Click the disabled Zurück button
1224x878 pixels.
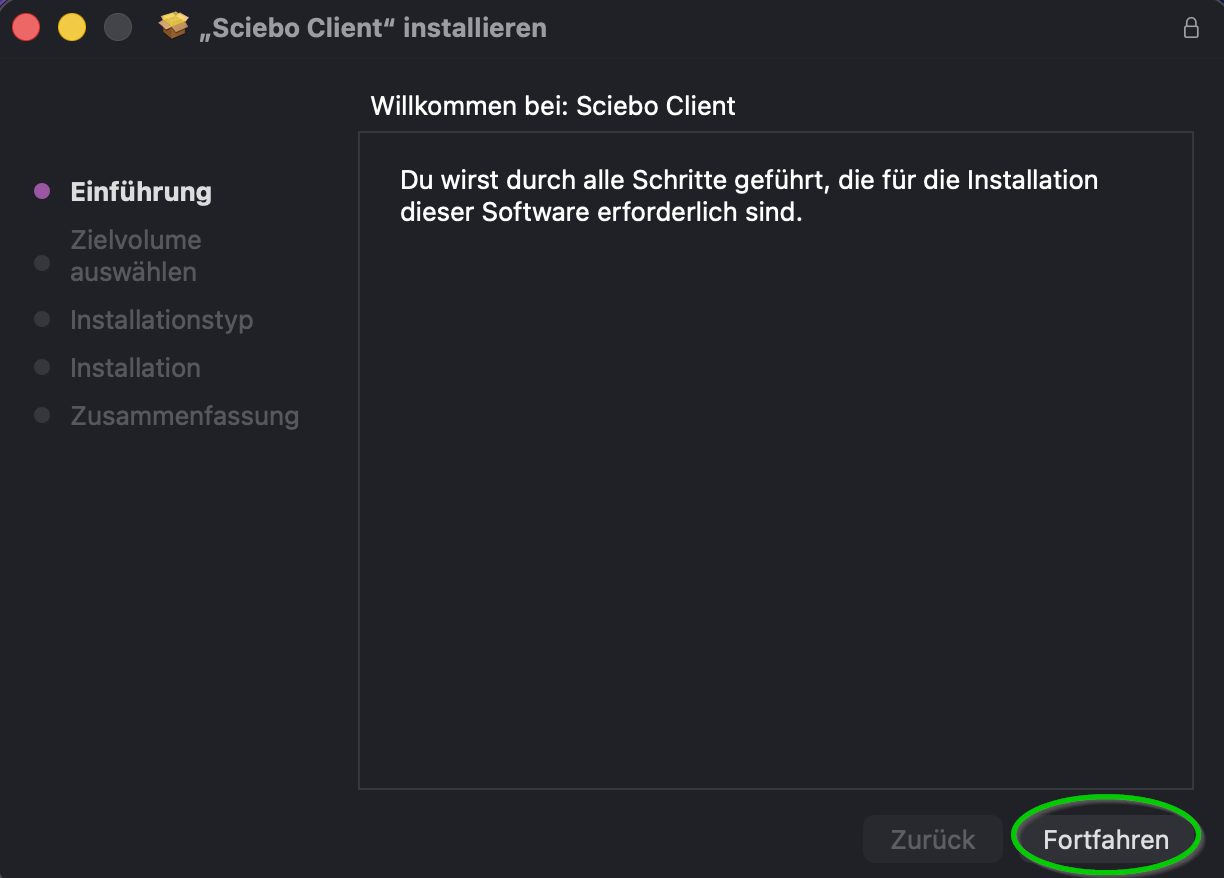932,839
